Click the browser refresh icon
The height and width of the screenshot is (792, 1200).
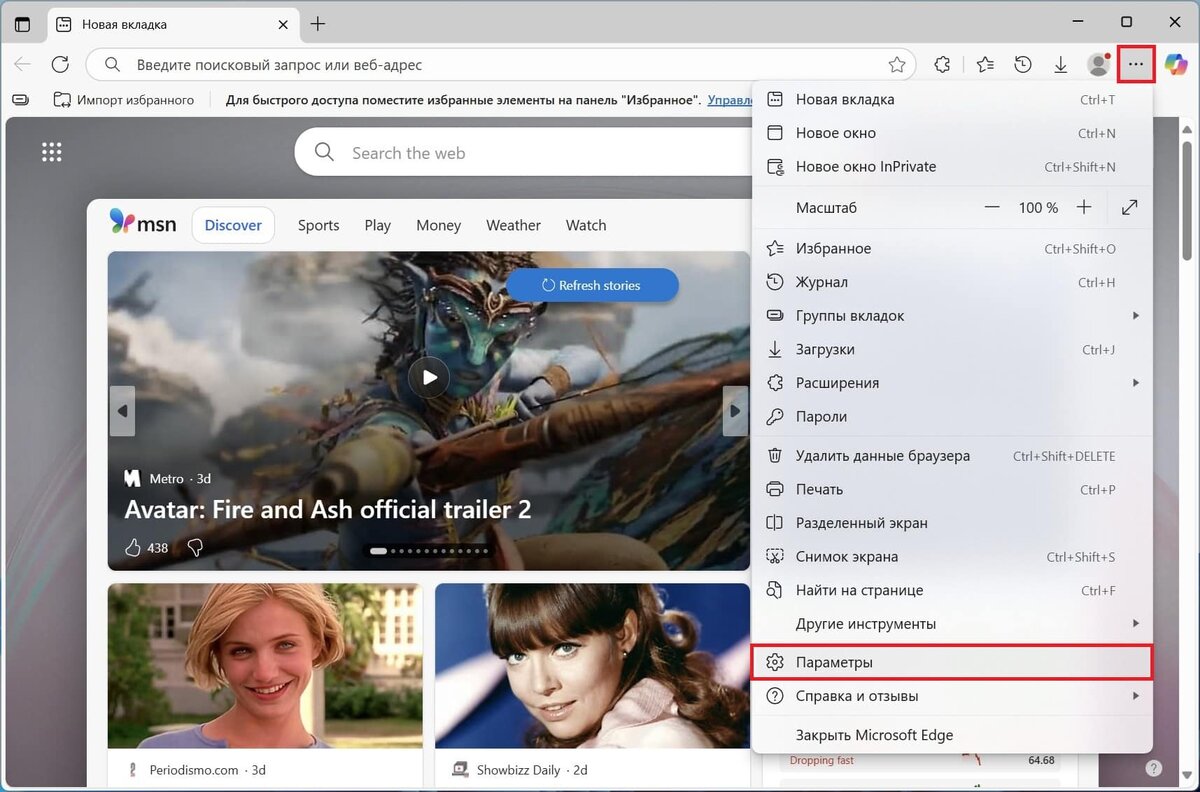pos(60,65)
